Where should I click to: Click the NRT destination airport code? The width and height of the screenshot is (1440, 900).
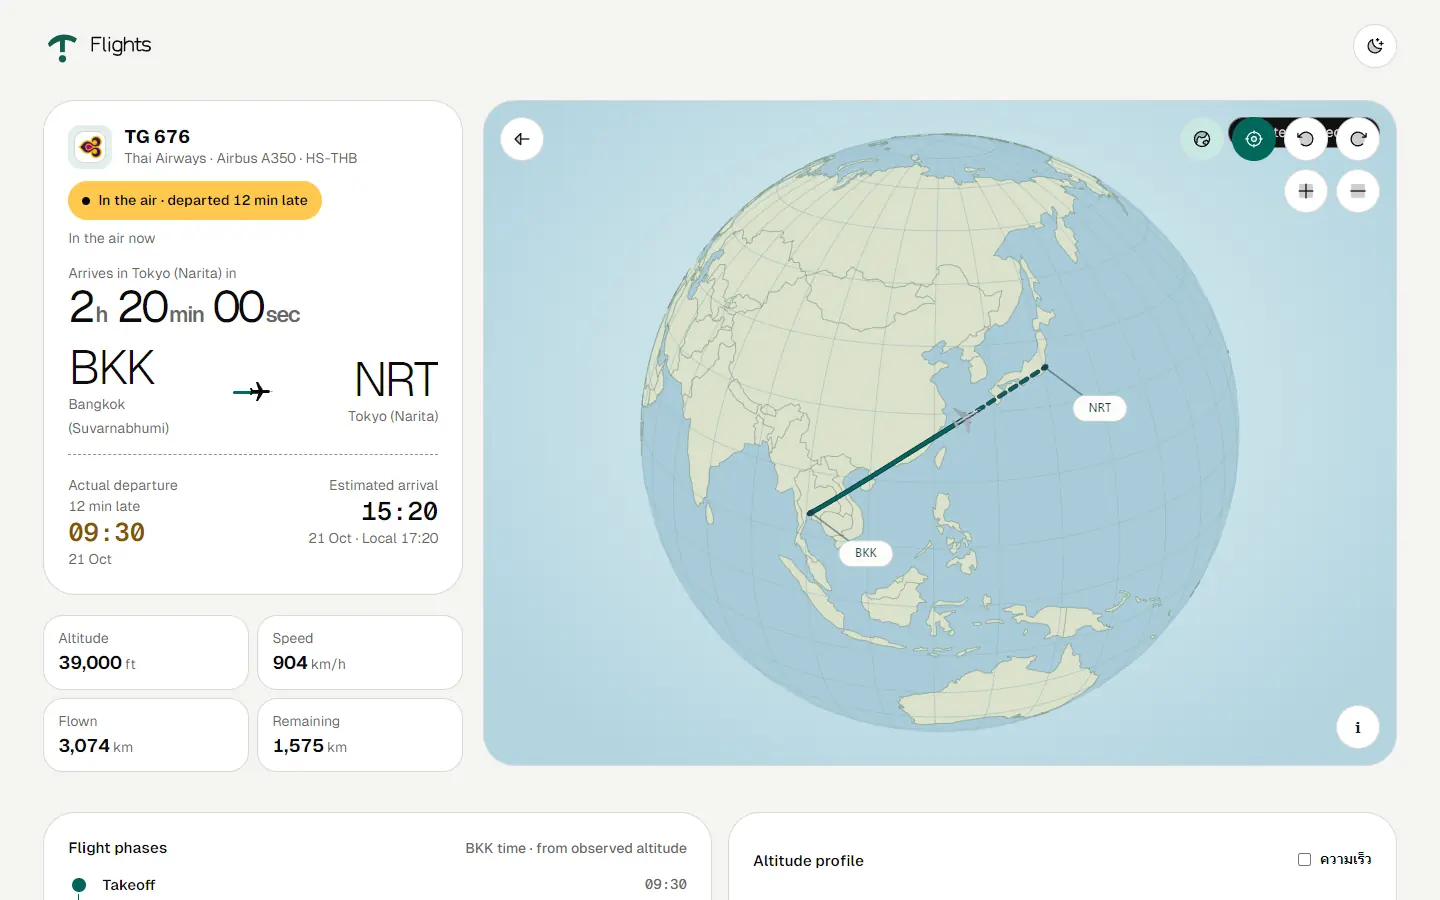pos(396,380)
